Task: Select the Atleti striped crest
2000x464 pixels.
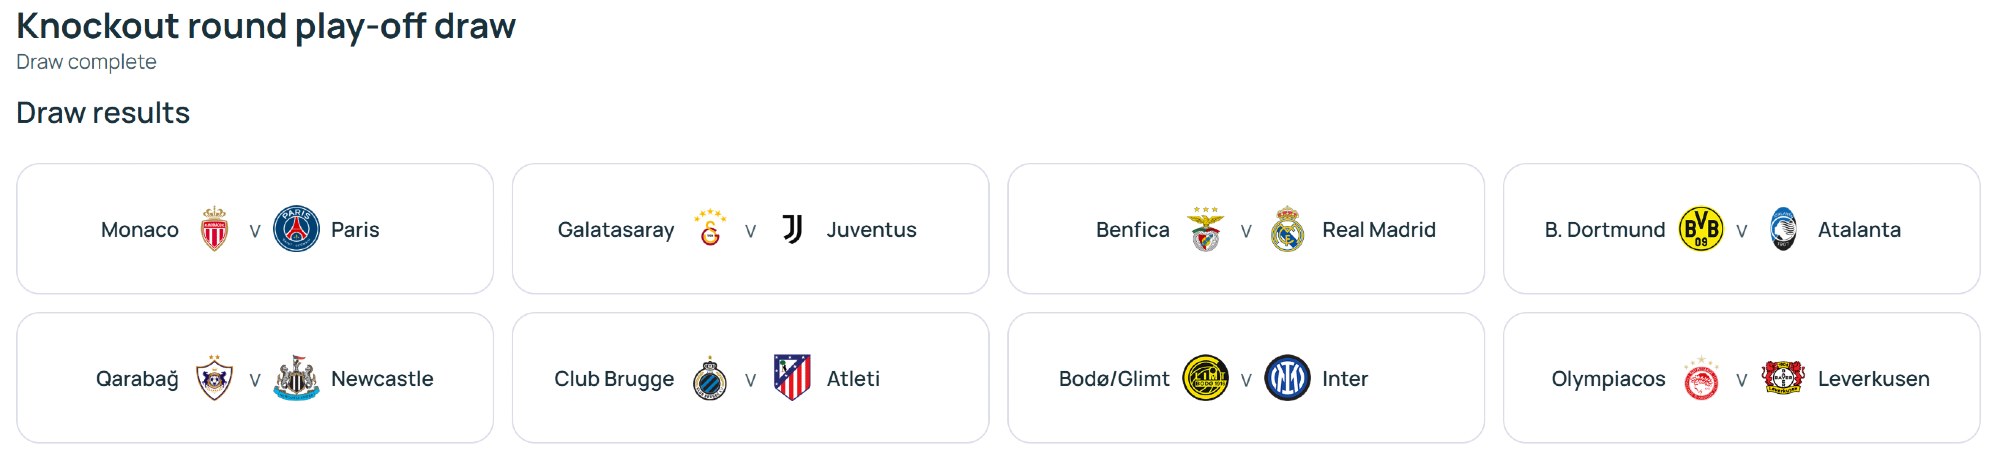Action: point(792,378)
